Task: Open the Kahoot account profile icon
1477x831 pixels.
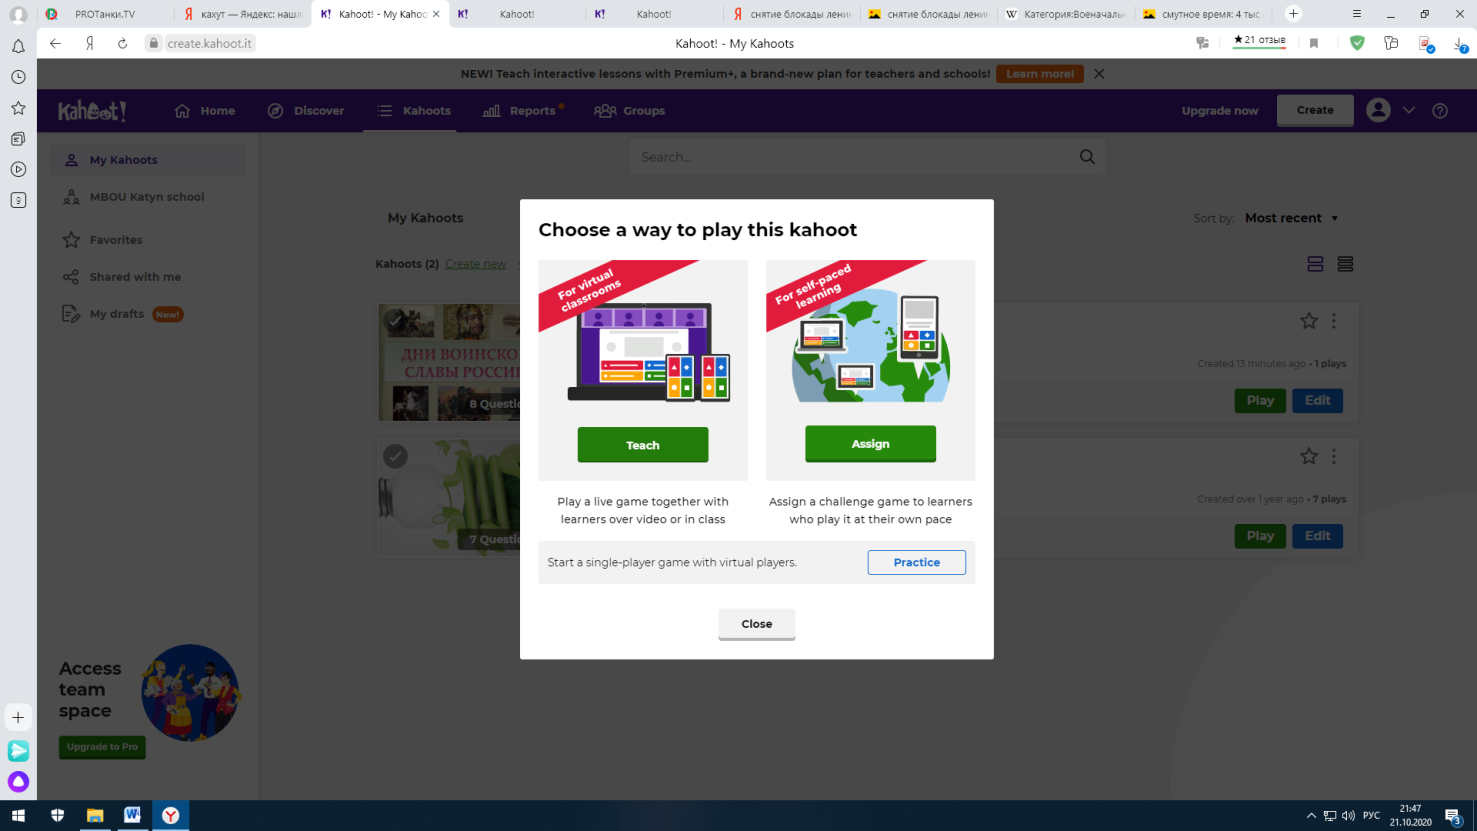Action: point(1378,110)
